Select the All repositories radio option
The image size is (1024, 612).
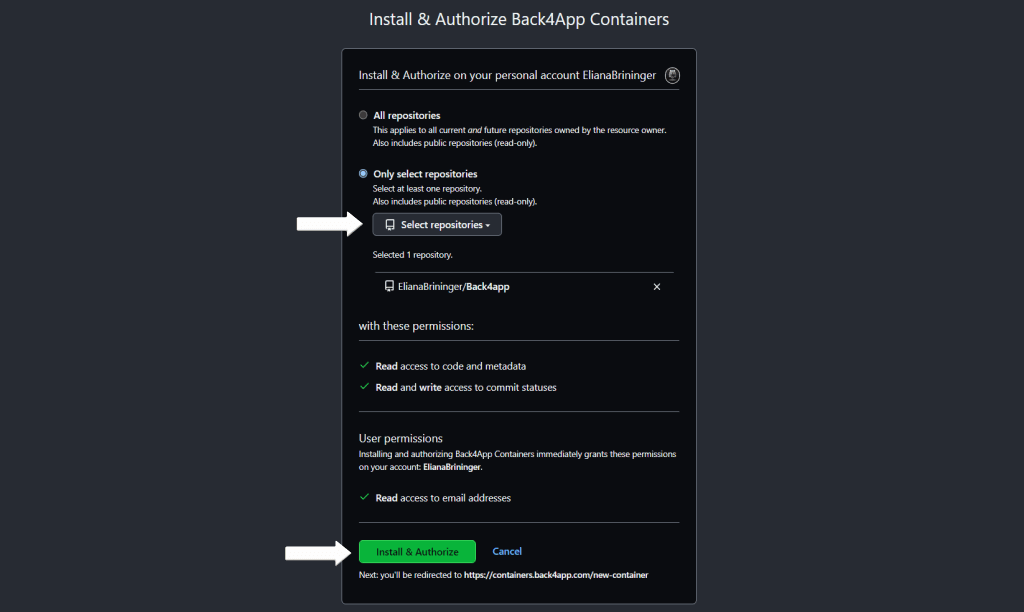363,115
